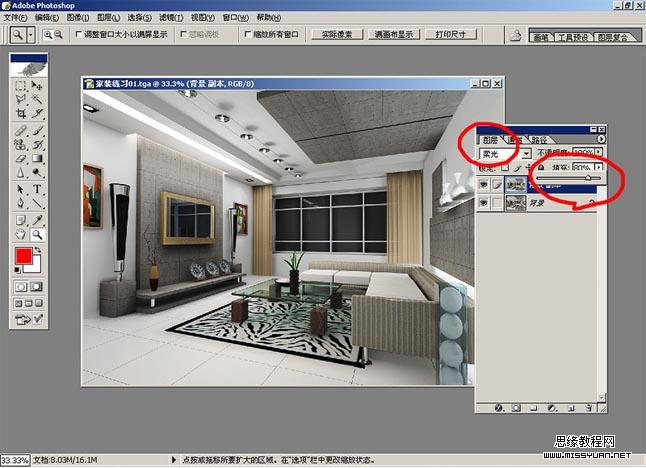The image size is (646, 468).
Task: Select the Type tool
Action: (37, 190)
